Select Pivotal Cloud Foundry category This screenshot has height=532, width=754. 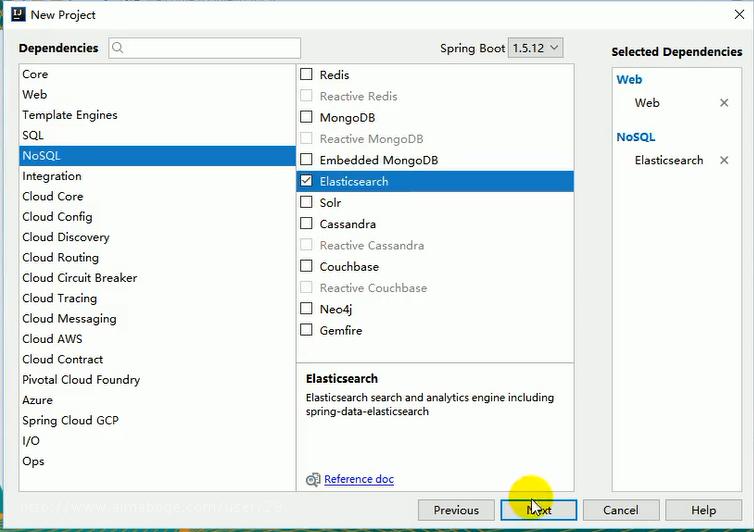157,380
